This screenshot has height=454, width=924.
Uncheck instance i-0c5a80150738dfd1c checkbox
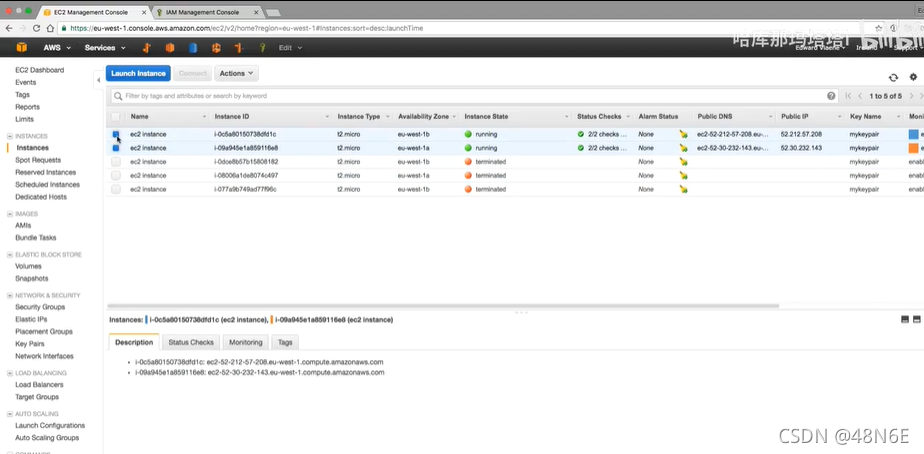pos(116,134)
